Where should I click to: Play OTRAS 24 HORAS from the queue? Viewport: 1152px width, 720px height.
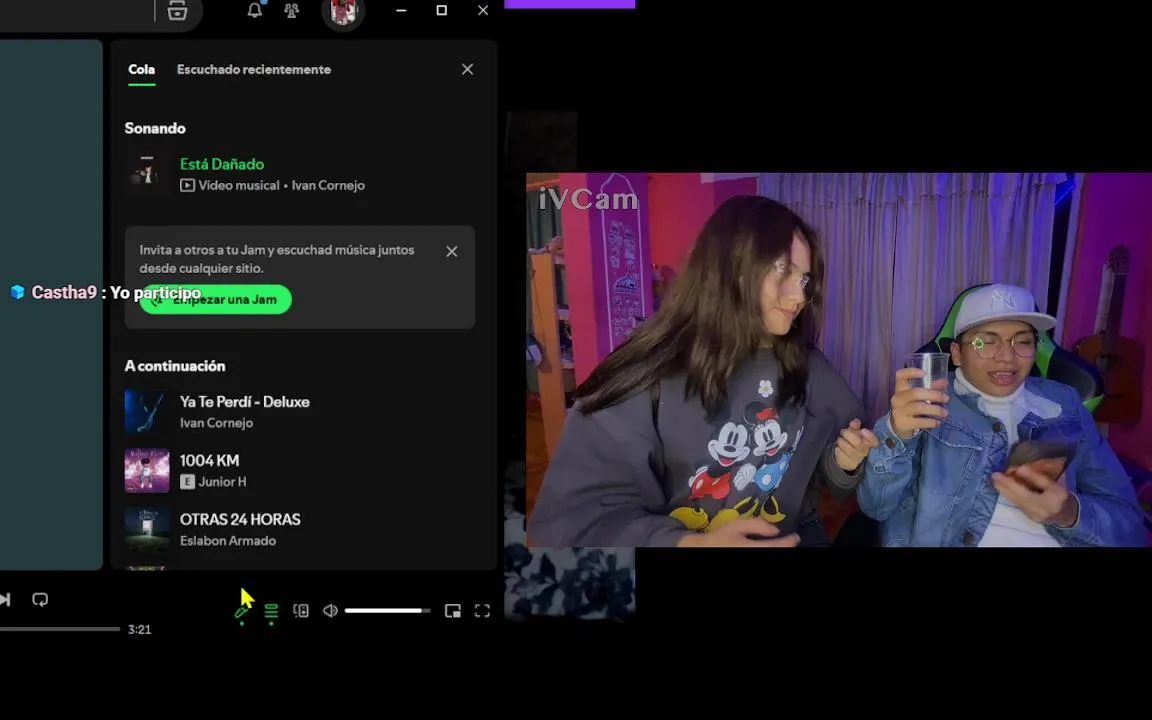coord(240,519)
